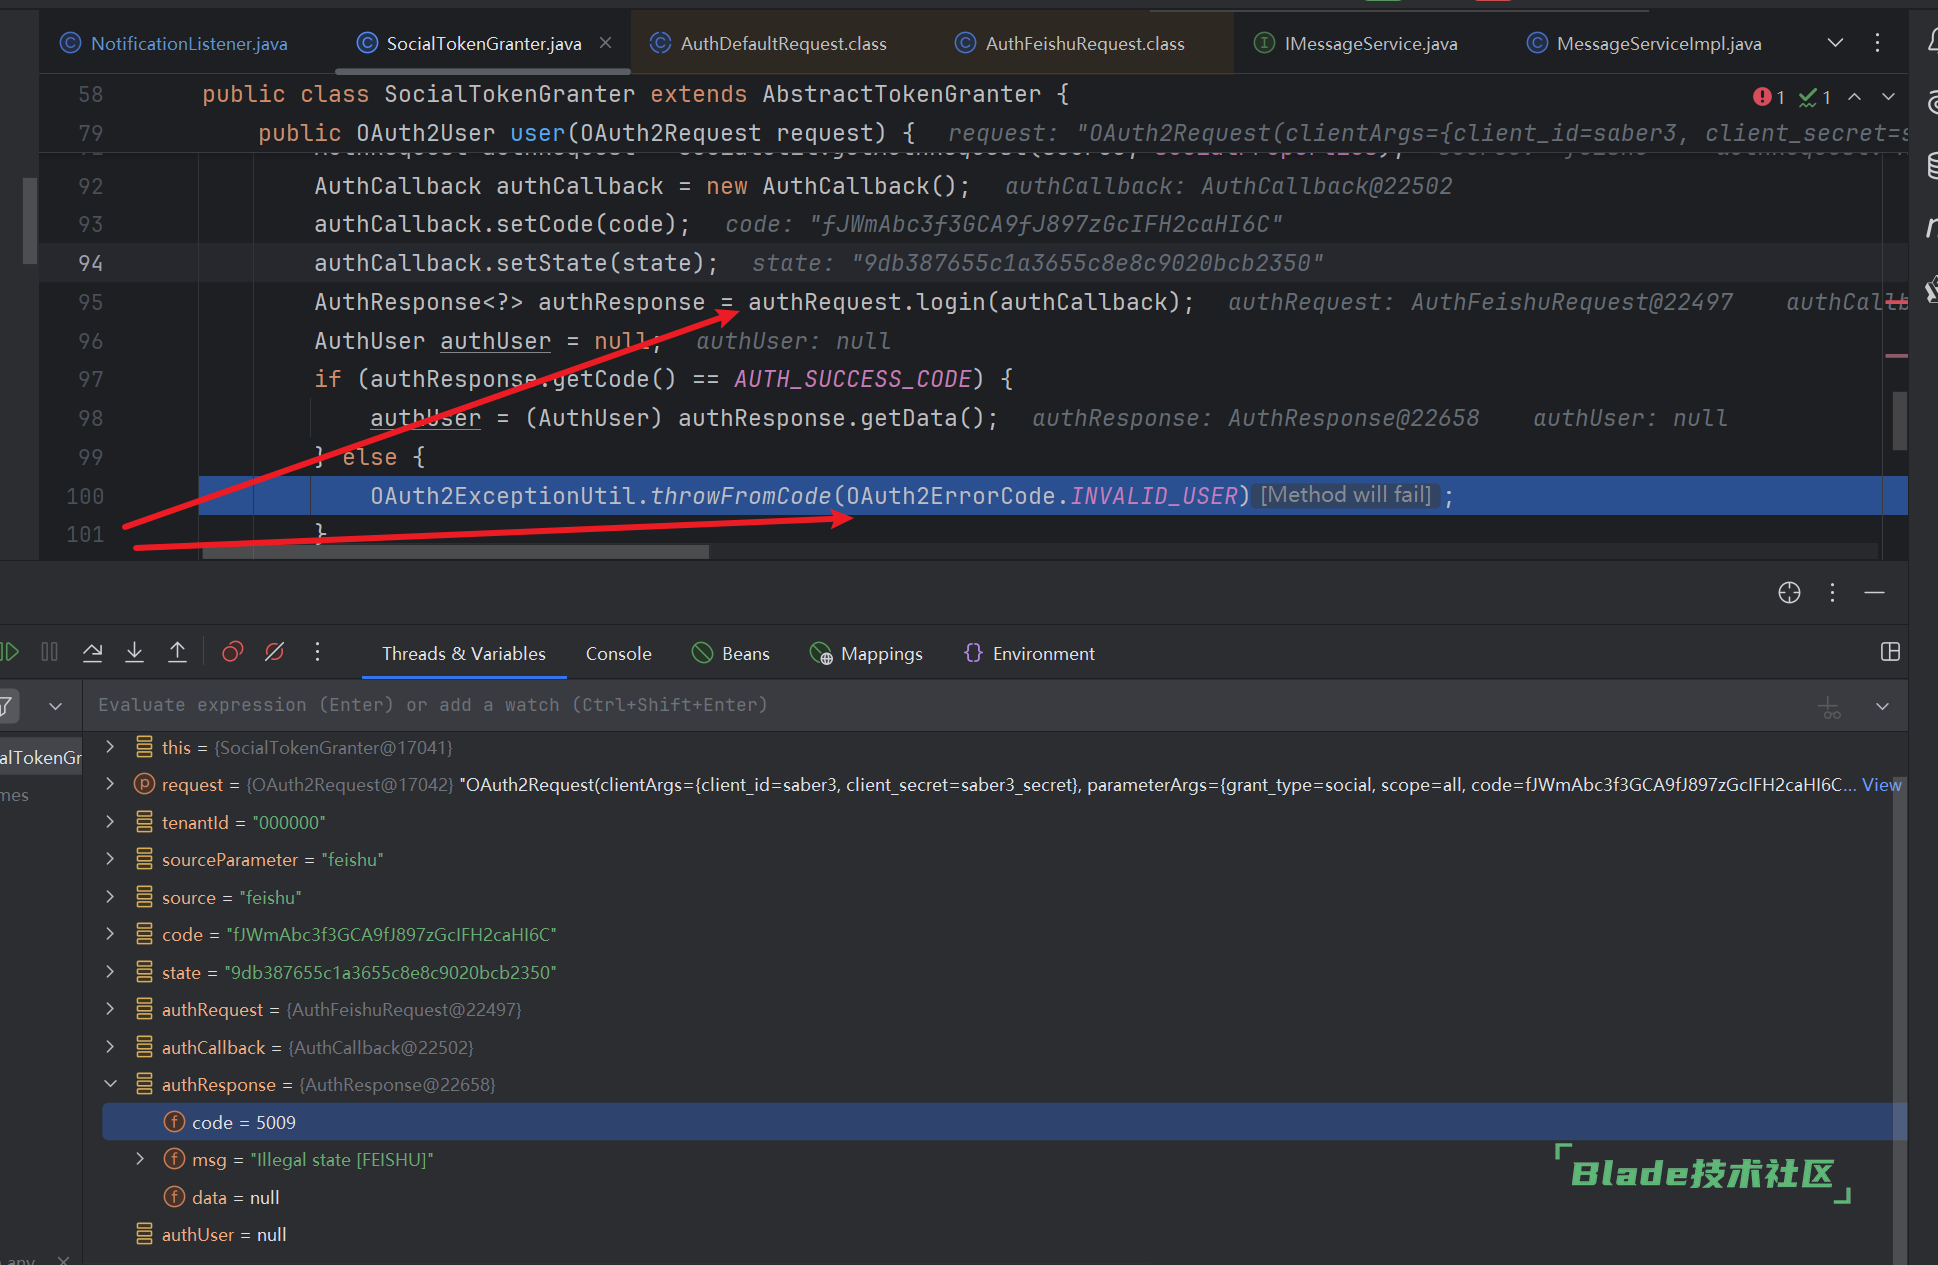
Task: Switch to the Threads & Variables tab
Action: click(464, 653)
